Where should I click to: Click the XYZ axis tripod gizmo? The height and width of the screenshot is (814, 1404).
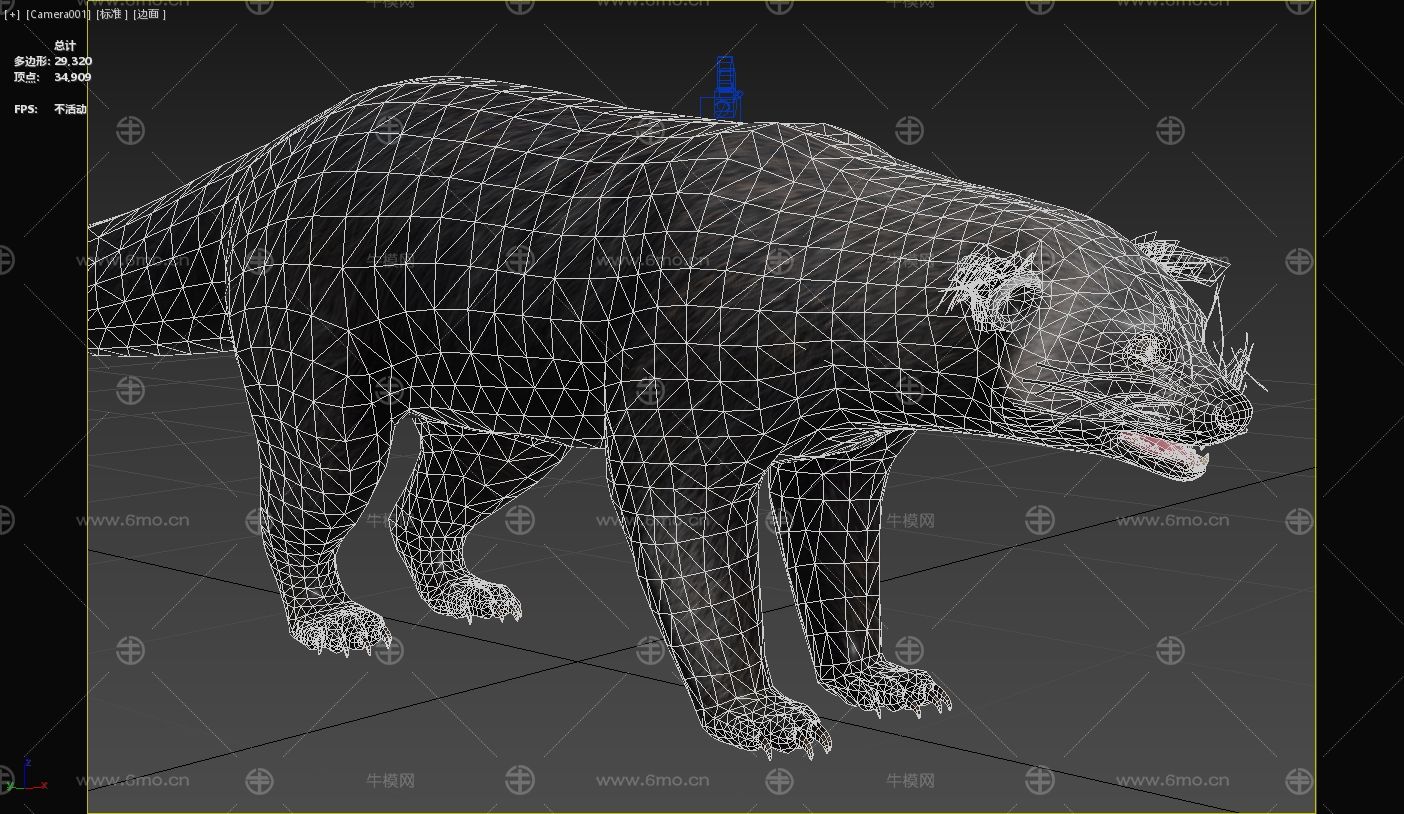tap(28, 777)
